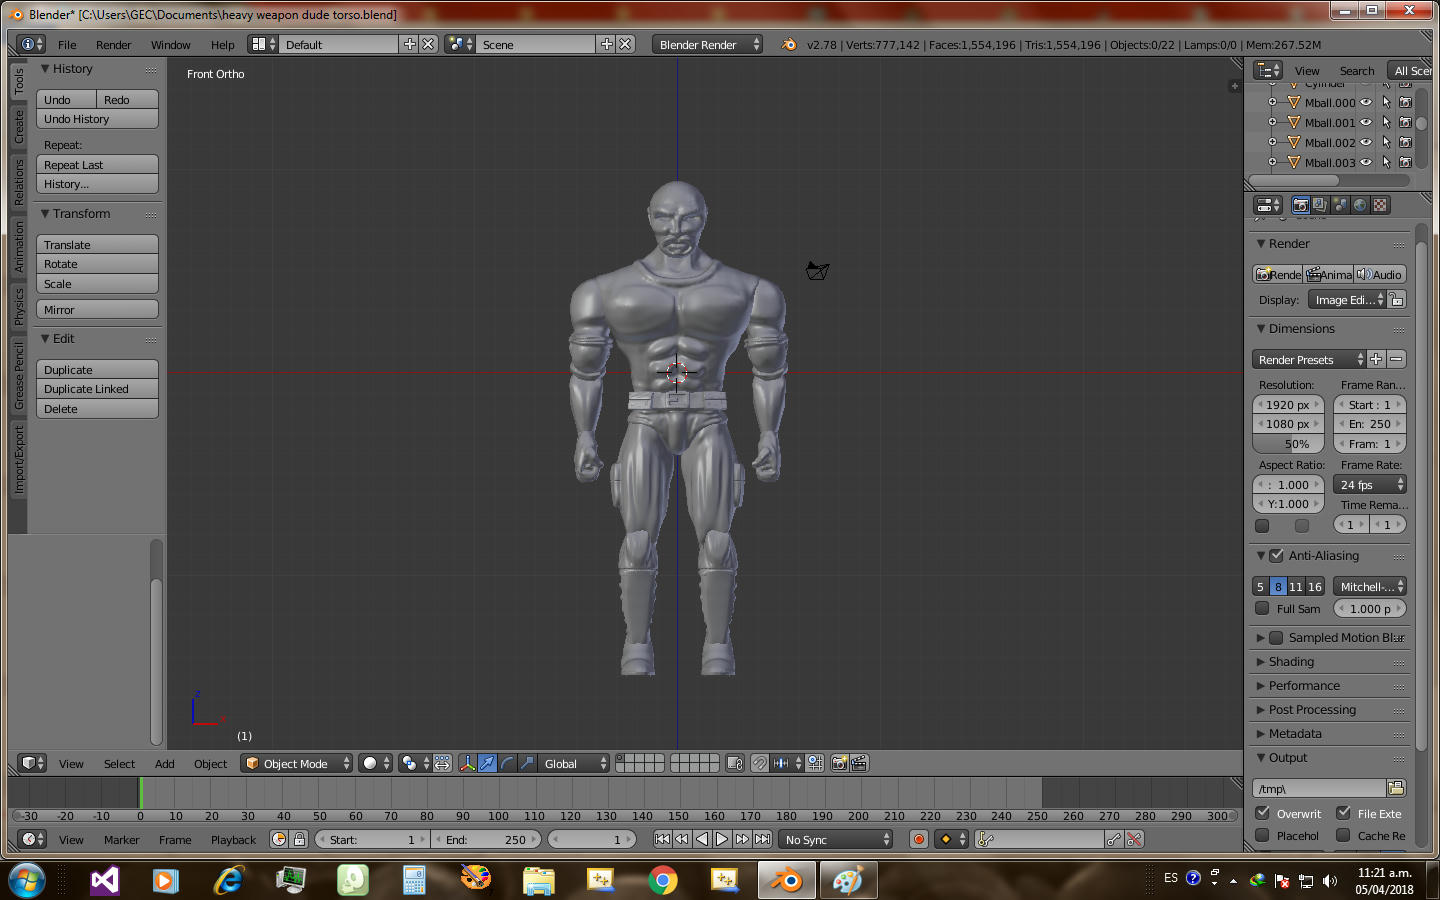
Task: Switch to the Grease Pencil tab
Action: [x=18, y=375]
